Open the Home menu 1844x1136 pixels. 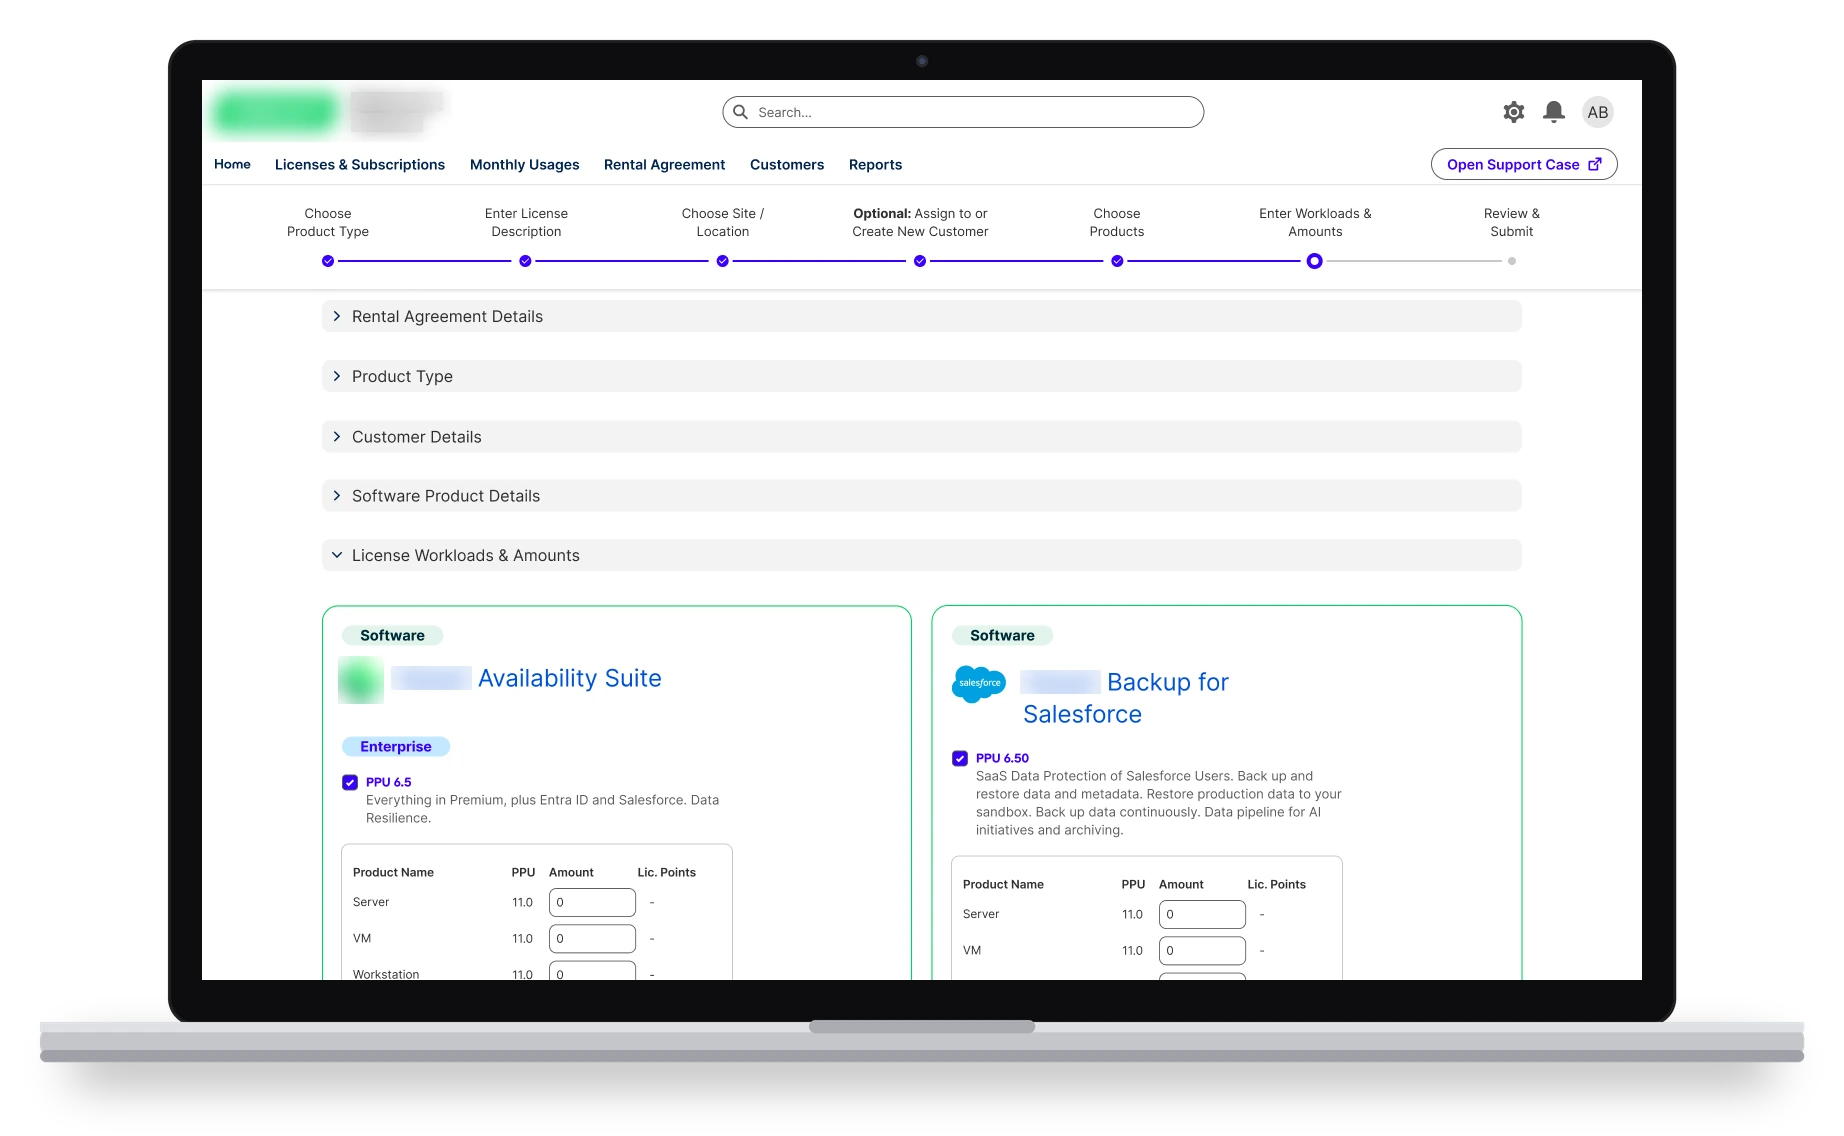(232, 164)
